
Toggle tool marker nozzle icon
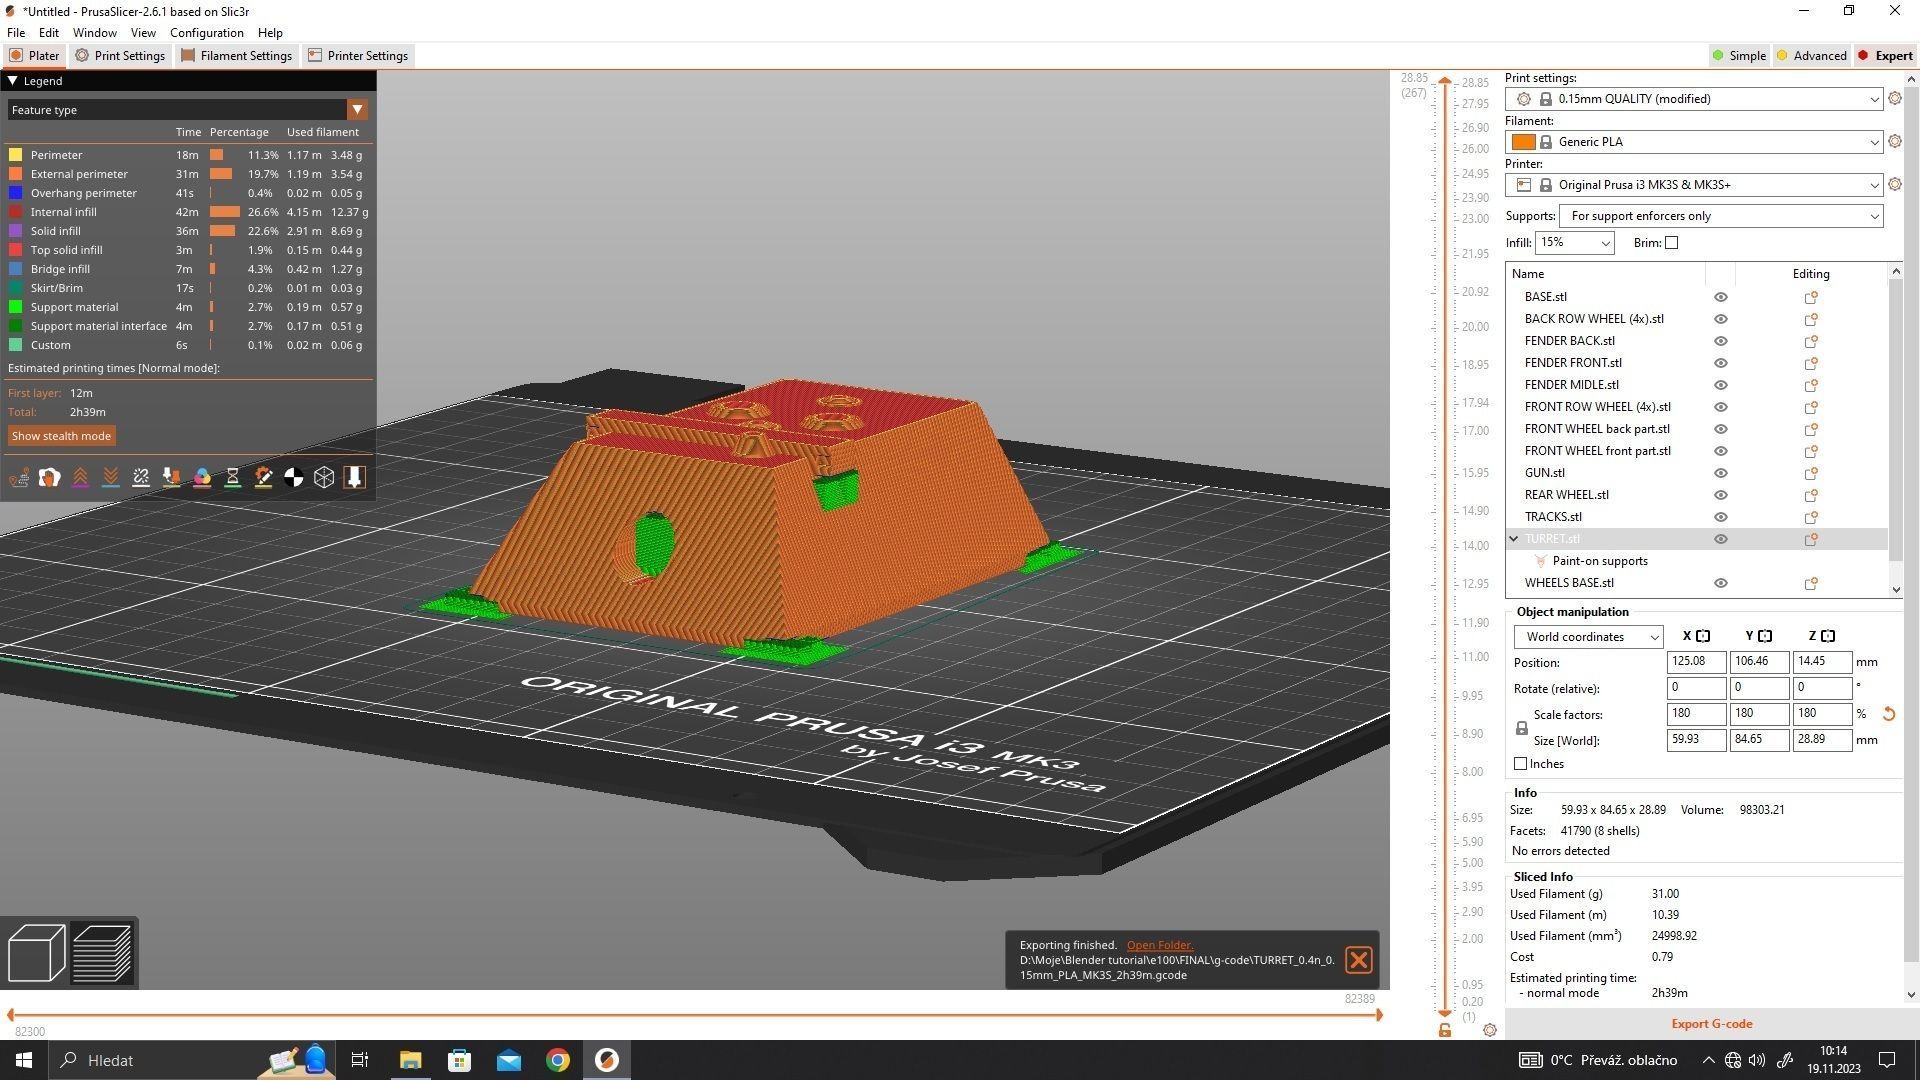(x=354, y=478)
